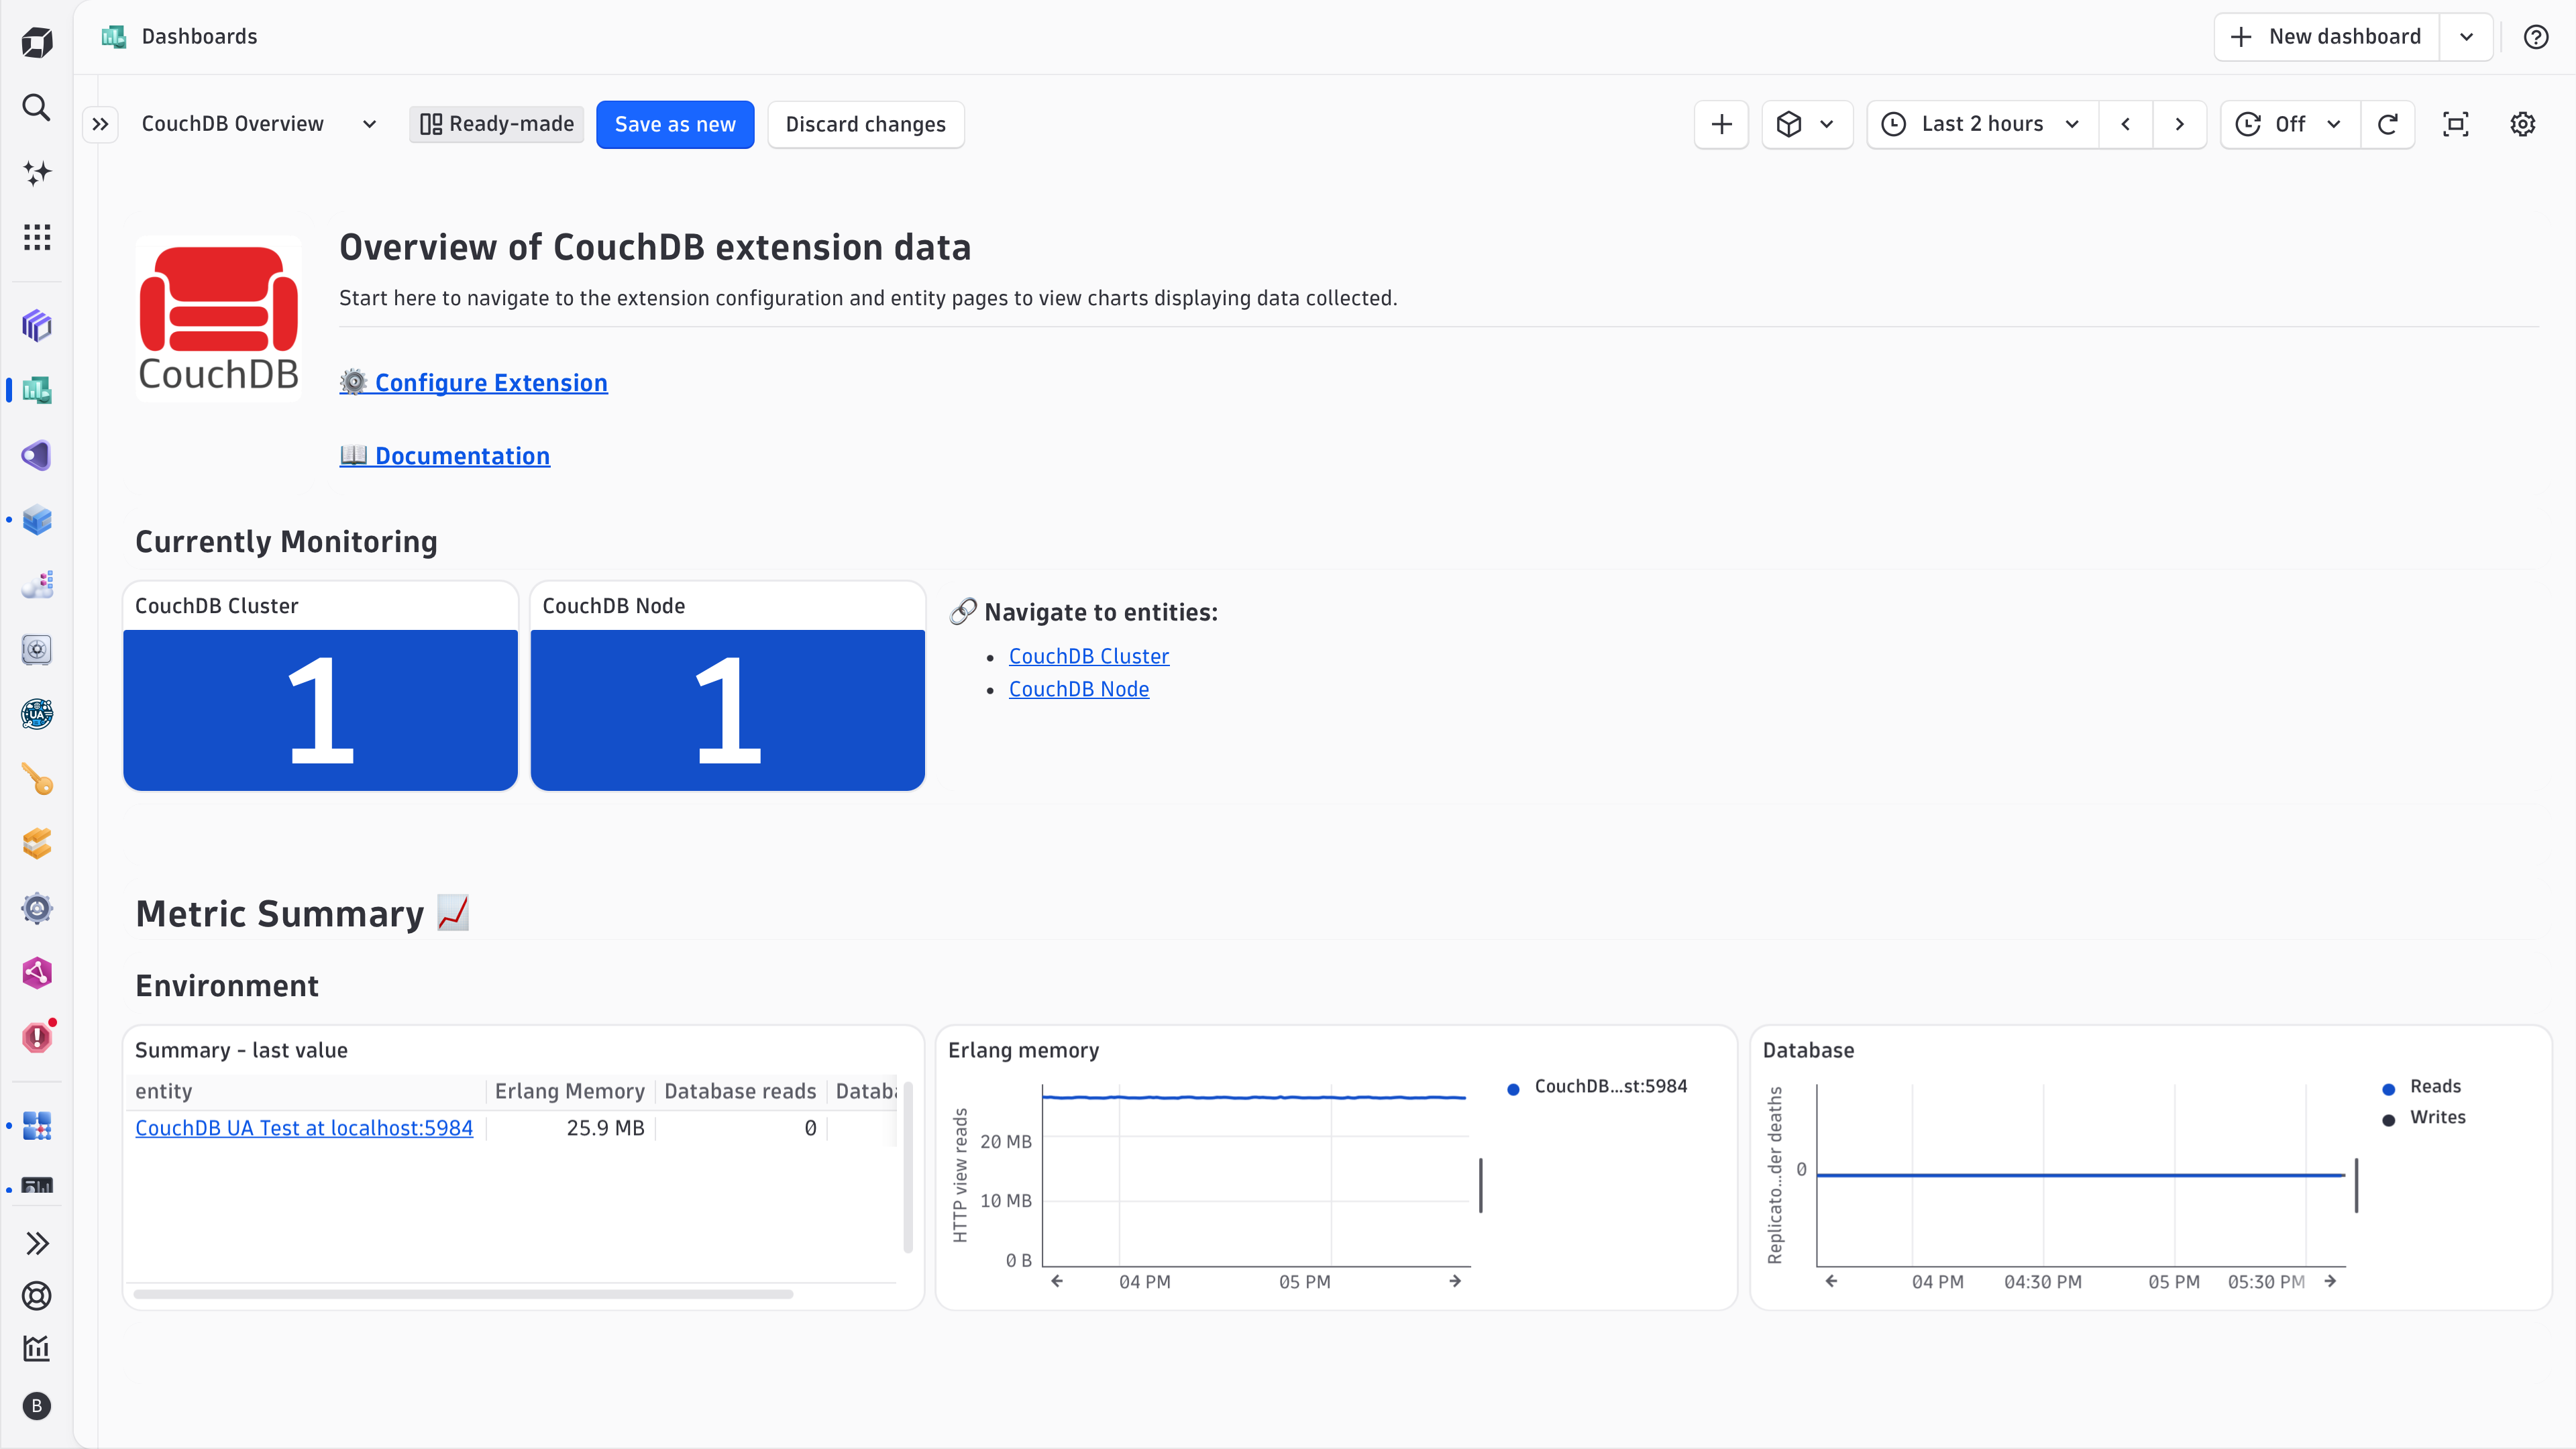Image resolution: width=2576 pixels, height=1449 pixels.
Task: Open the Last 2 hours timeframe dropdown
Action: 1982,124
